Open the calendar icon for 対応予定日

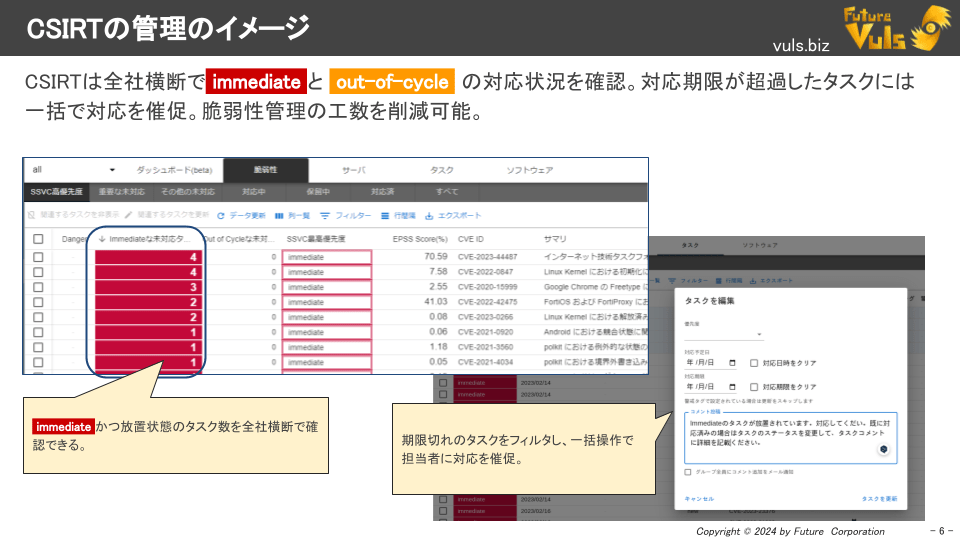733,362
